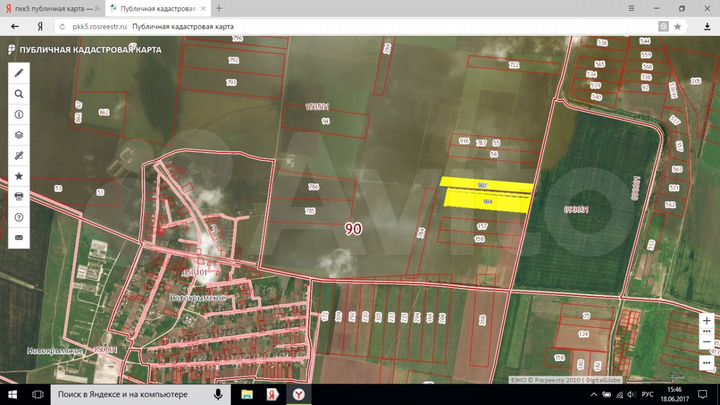The height and width of the screenshot is (405, 720).
Task: Print the map using printer icon
Action: click(x=18, y=196)
